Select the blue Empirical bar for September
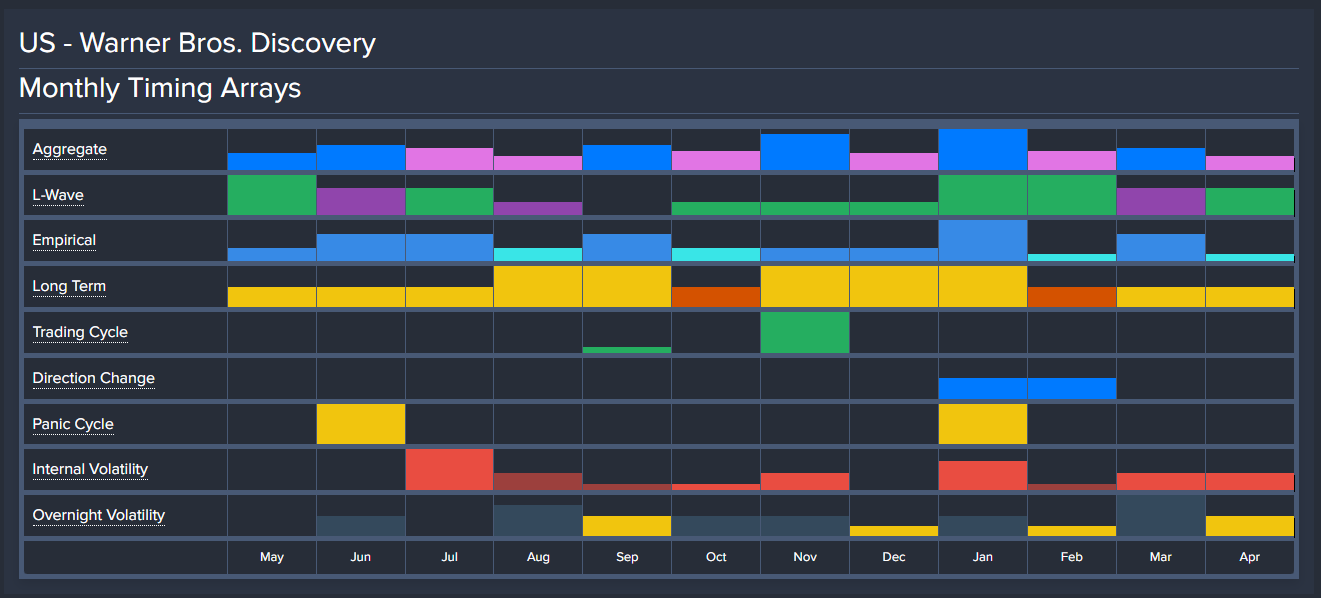1321x598 pixels. click(627, 248)
